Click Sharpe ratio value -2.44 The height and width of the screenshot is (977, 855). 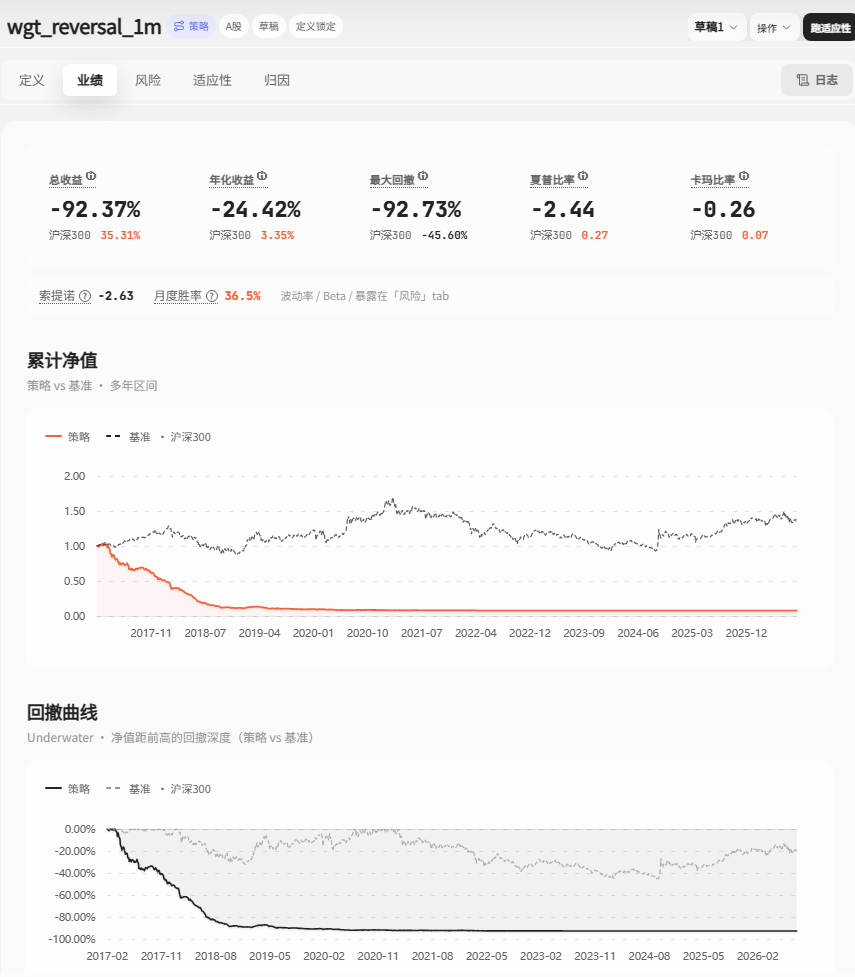click(563, 209)
